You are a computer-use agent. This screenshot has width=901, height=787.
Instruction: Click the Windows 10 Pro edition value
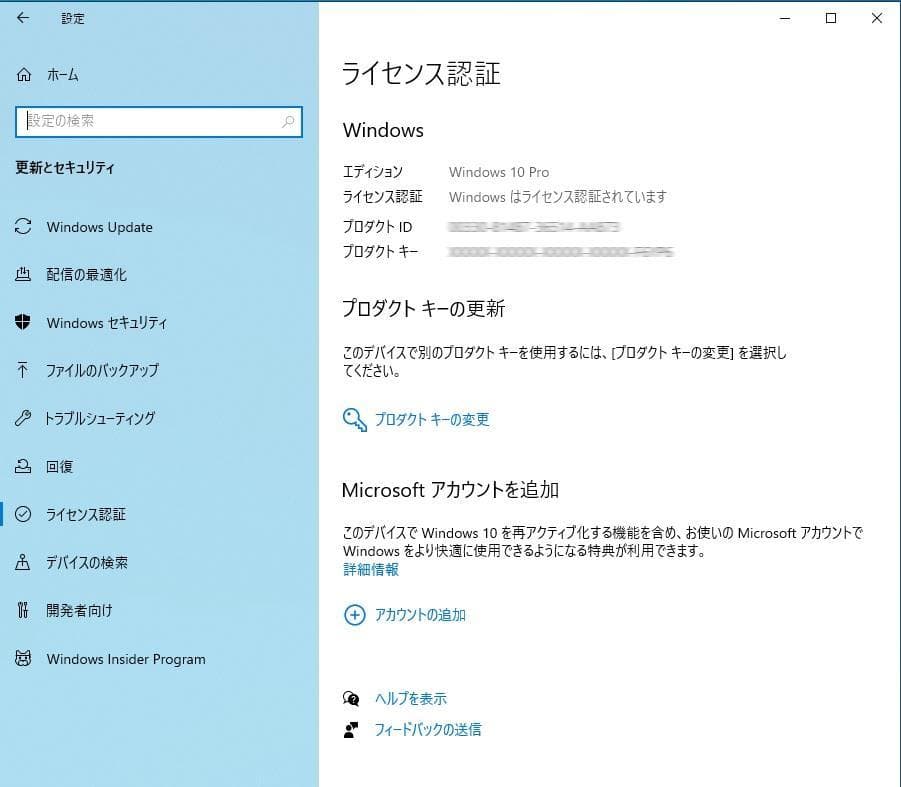point(499,172)
